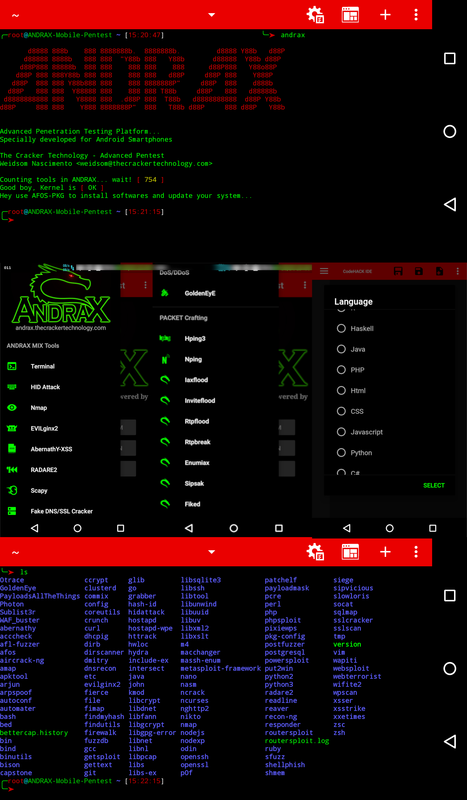Viewport: 467px width, 800px height.
Task: Open window layout icon in ls listing terminal
Action: 350,552
